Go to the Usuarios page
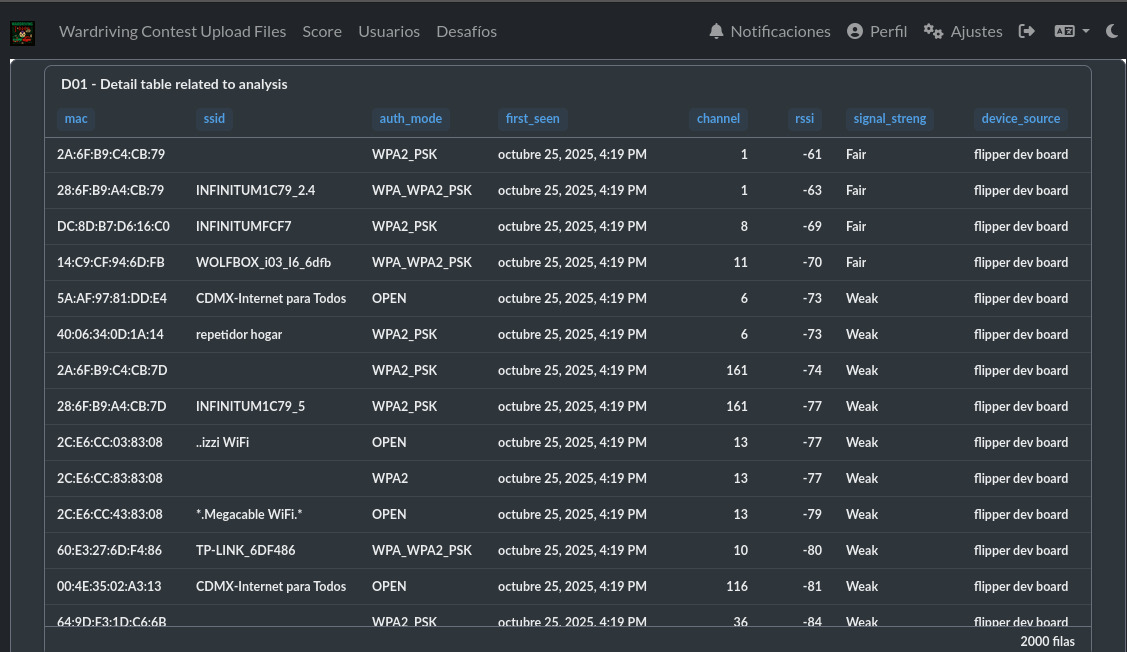This screenshot has width=1127, height=652. click(x=389, y=31)
